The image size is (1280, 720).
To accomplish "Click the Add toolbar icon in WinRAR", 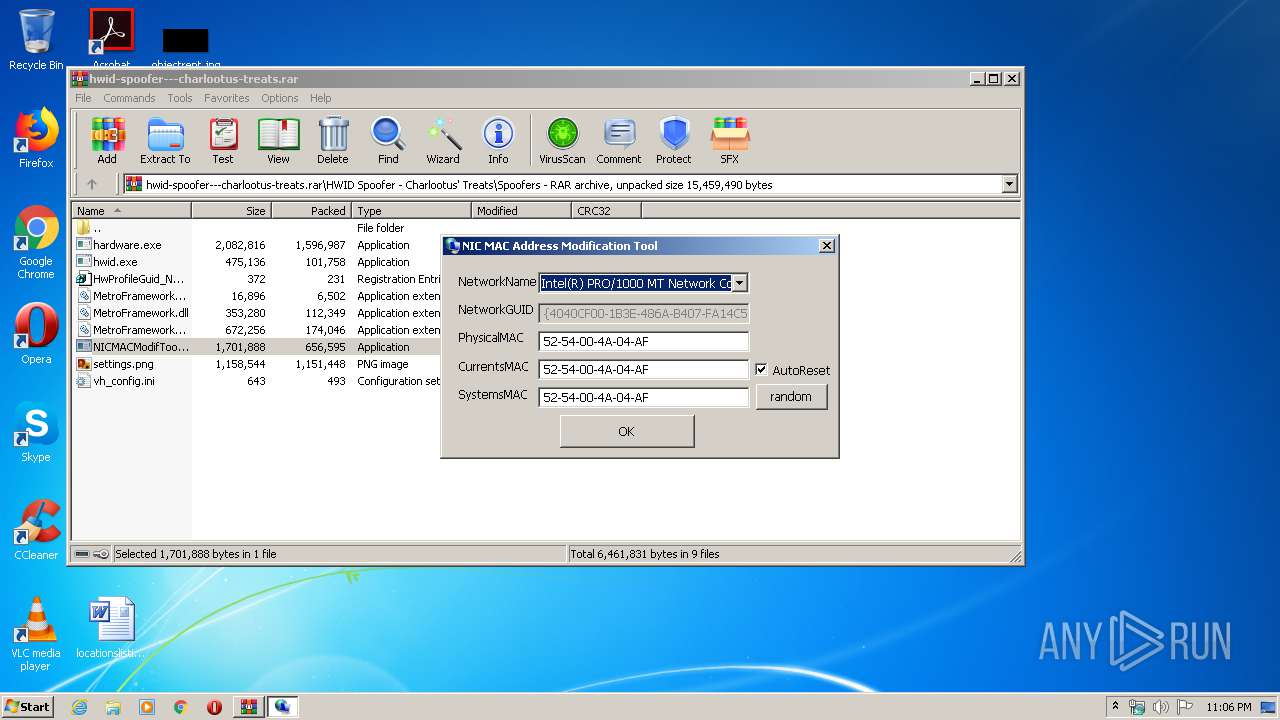I will pos(107,140).
